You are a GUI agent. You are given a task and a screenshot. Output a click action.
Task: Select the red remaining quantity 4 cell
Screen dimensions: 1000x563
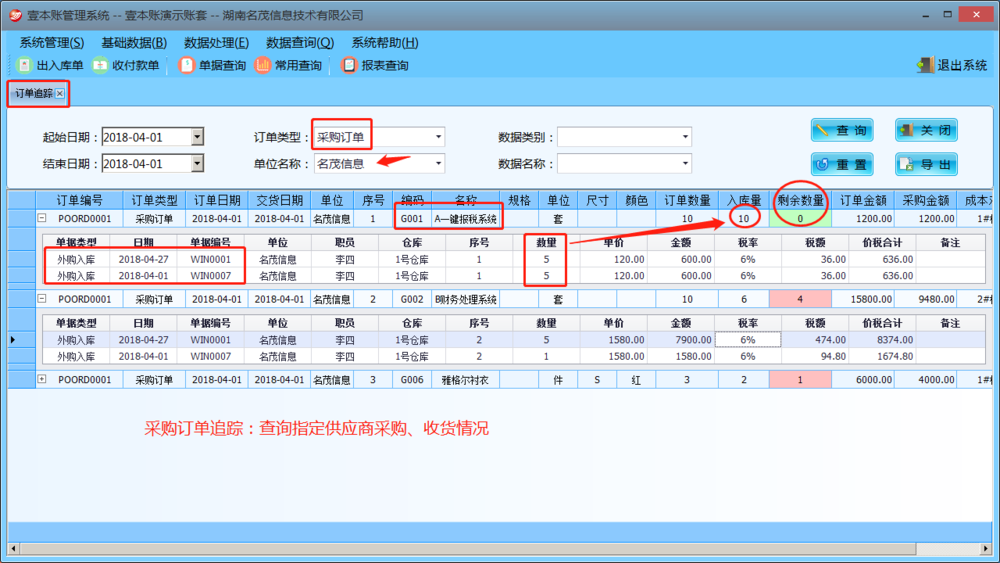click(800, 299)
